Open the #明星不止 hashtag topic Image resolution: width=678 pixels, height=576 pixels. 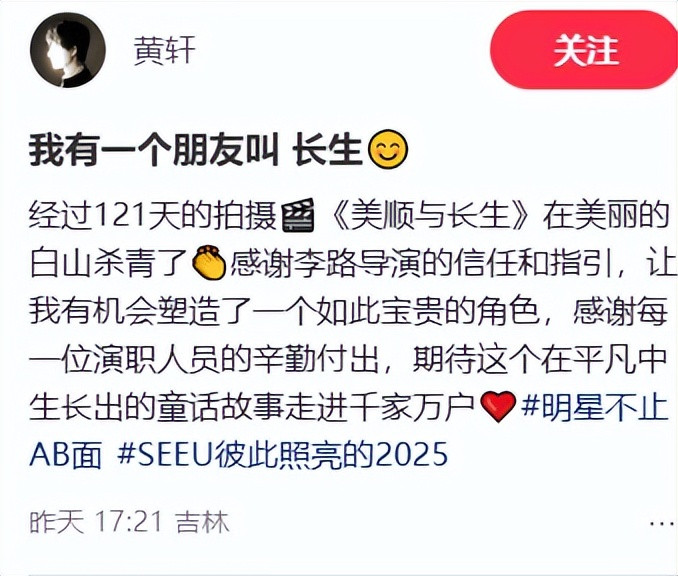click(595, 407)
